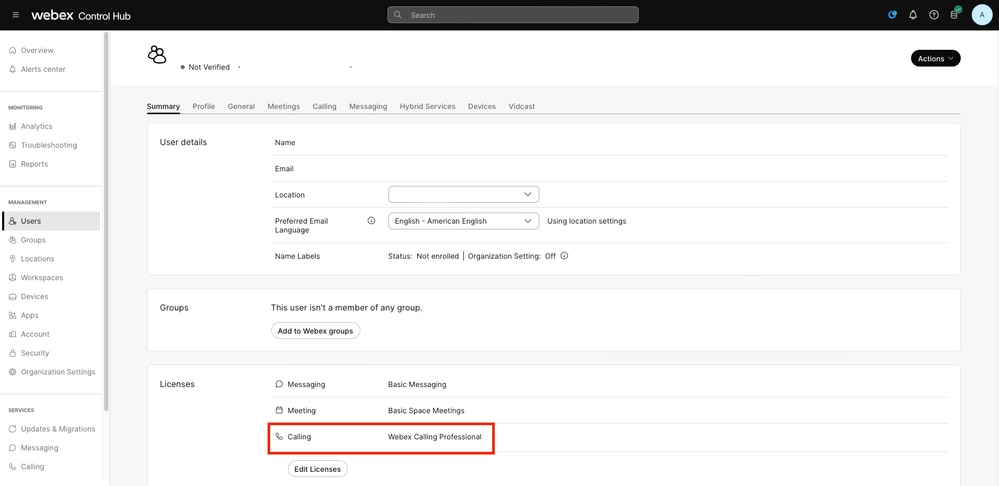999x486 pixels.
Task: Click the Webex Control Hub logo
Action: [81, 15]
